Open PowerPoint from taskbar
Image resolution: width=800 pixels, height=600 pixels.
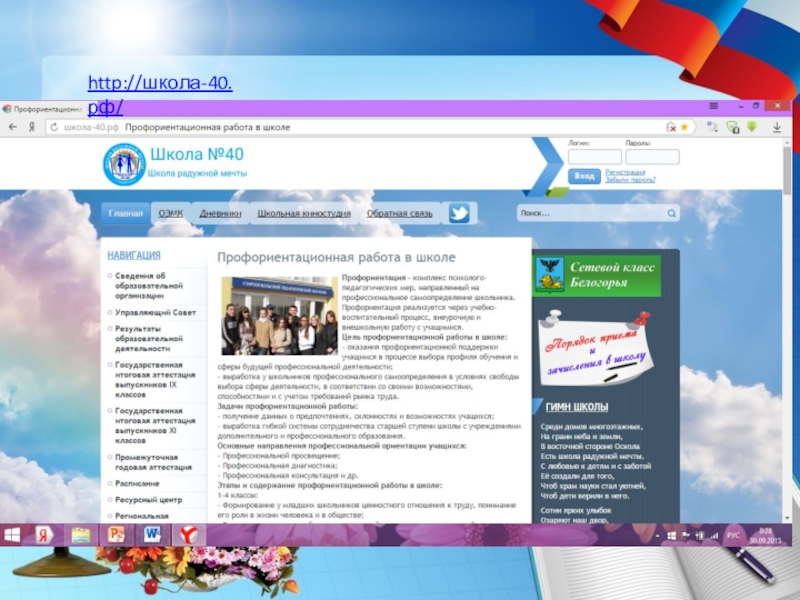click(116, 535)
